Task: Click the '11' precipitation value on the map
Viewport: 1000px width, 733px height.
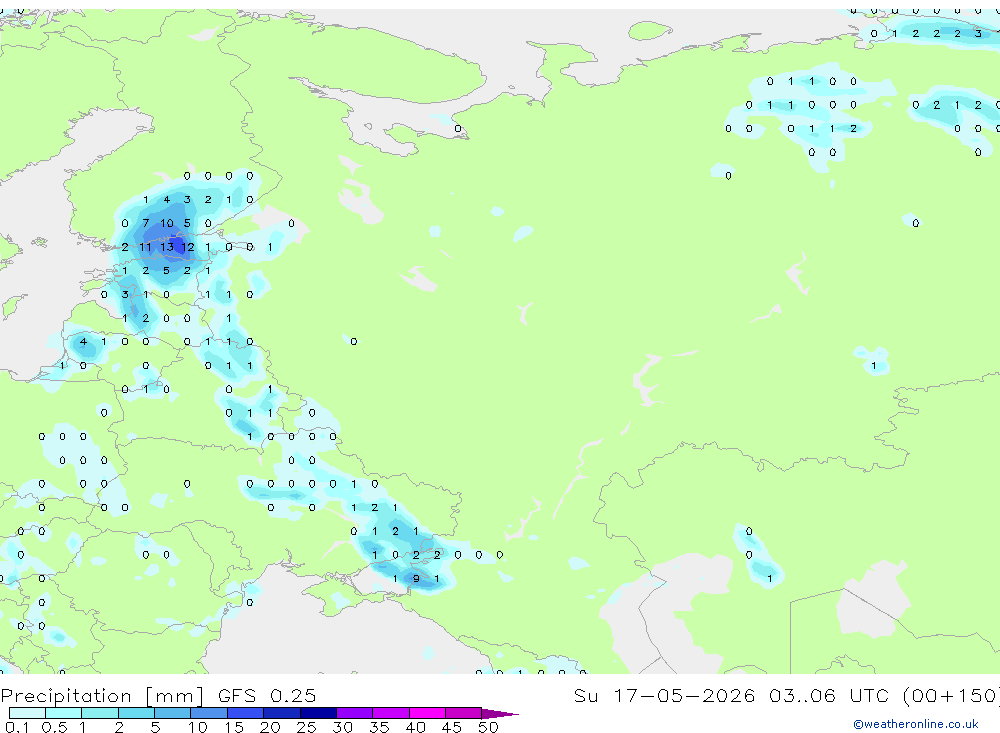Action: pyautogui.click(x=145, y=247)
